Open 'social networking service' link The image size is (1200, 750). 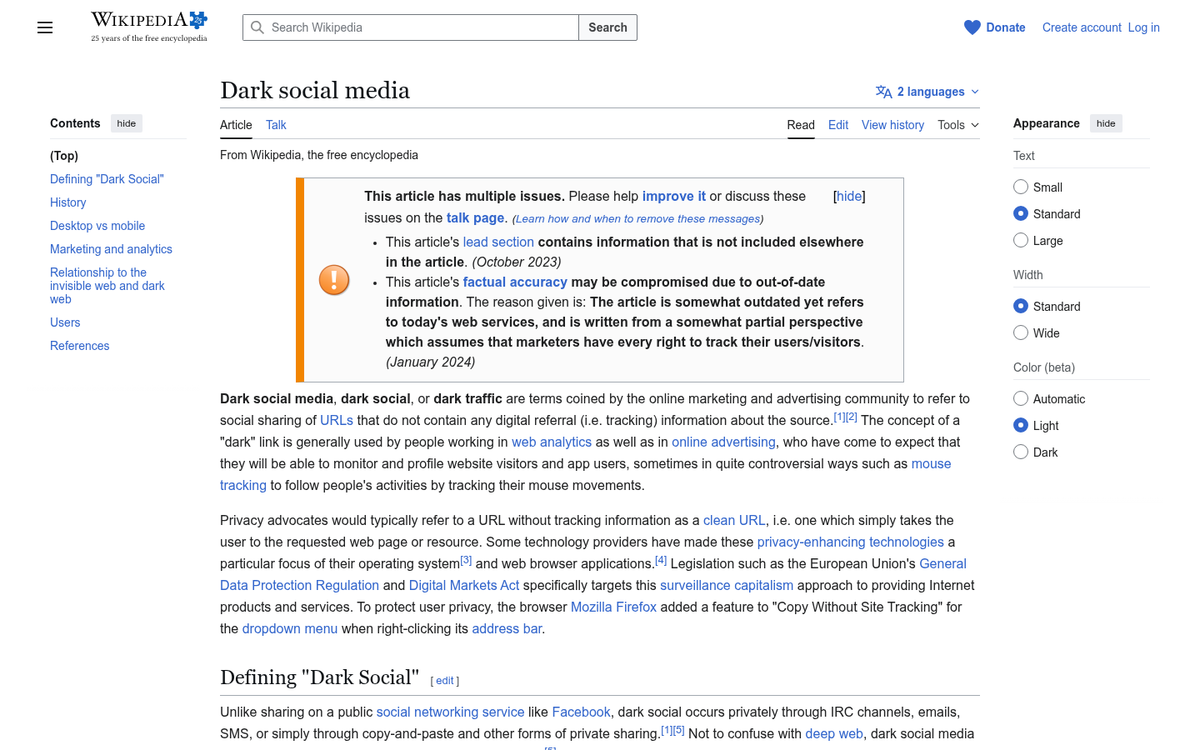pos(450,712)
